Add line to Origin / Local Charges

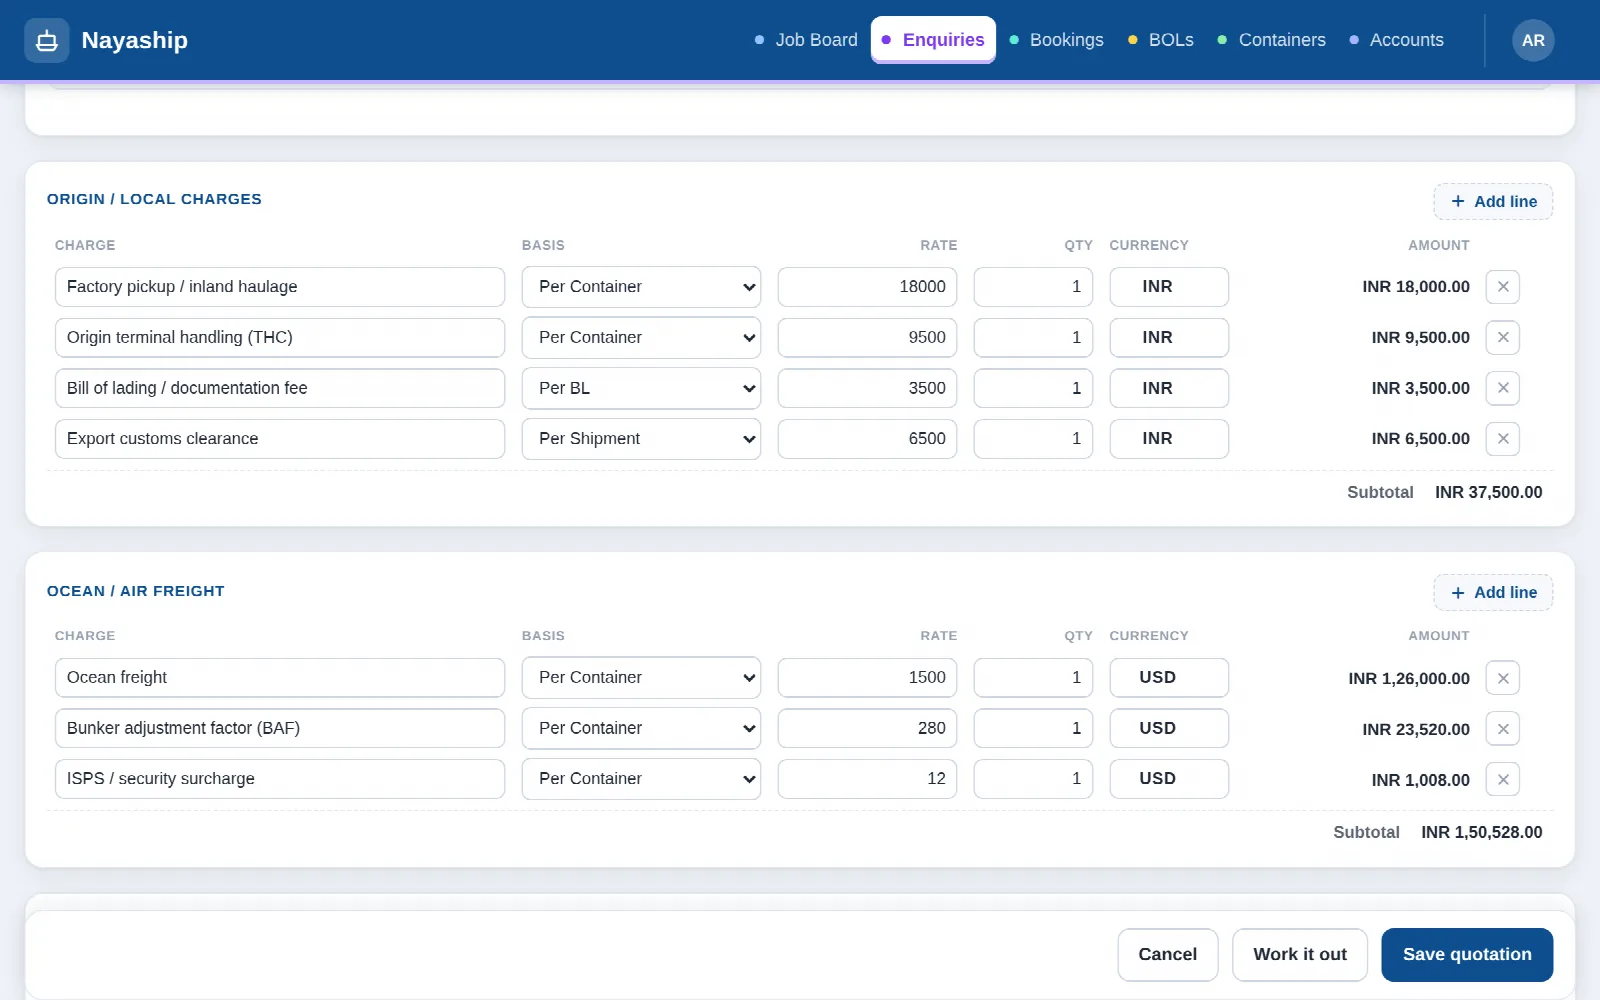(1493, 201)
